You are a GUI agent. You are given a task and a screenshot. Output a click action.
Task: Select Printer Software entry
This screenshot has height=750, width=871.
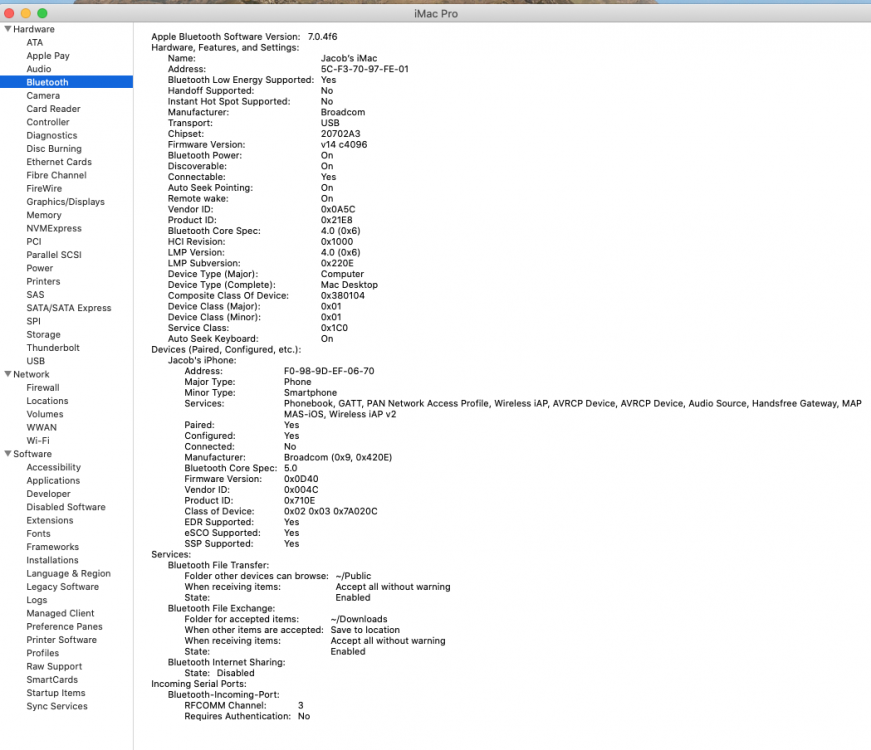pyautogui.click(x=62, y=639)
